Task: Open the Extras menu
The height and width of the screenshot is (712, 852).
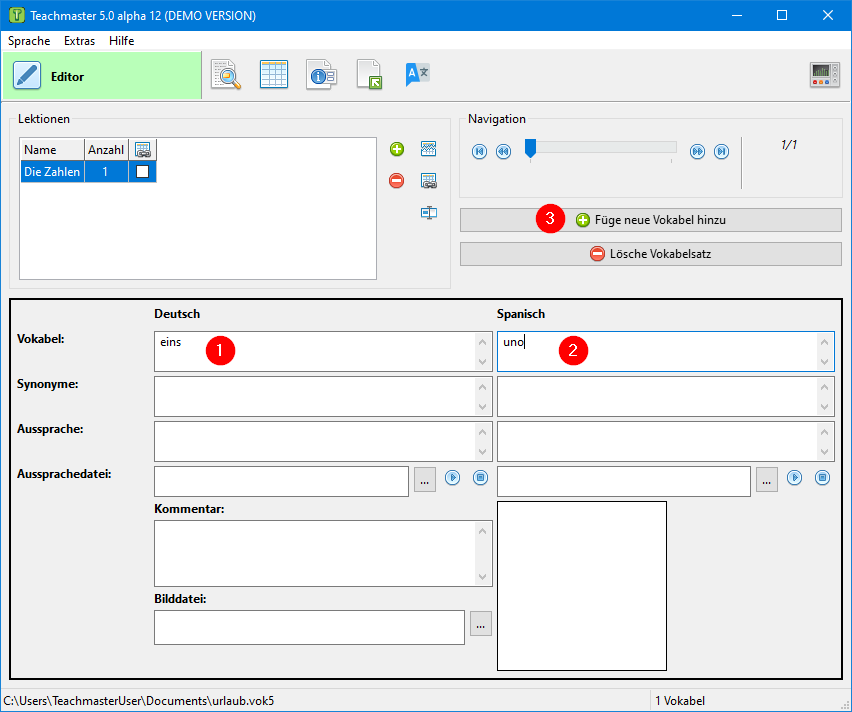Action: 79,41
